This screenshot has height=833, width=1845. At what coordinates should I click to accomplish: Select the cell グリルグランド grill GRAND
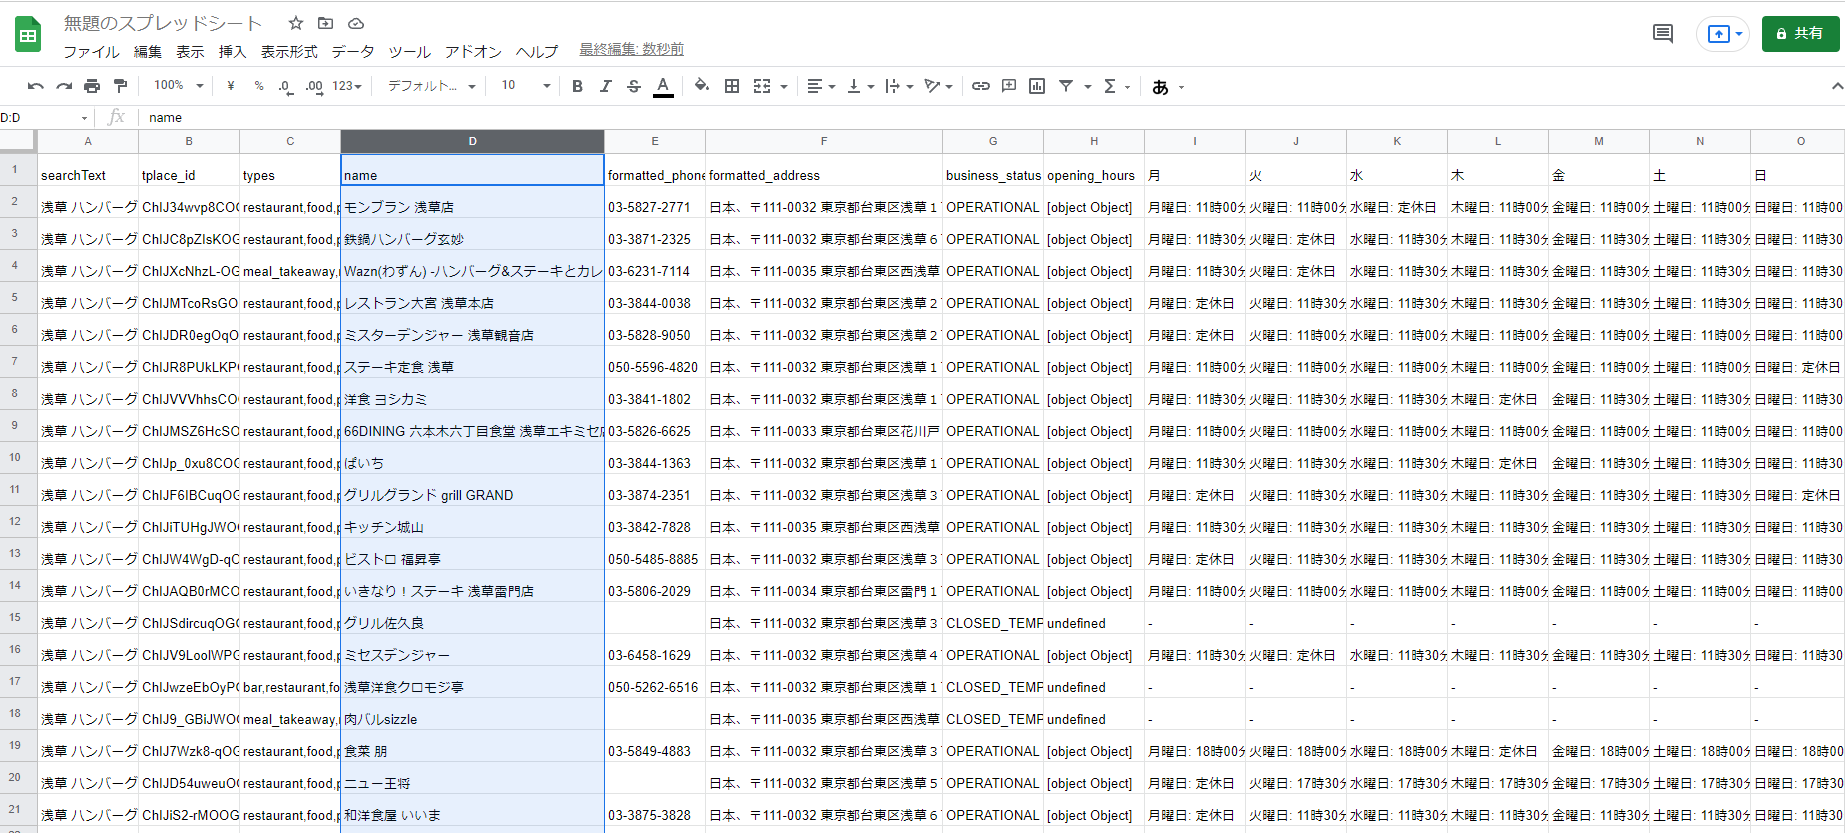(x=472, y=495)
